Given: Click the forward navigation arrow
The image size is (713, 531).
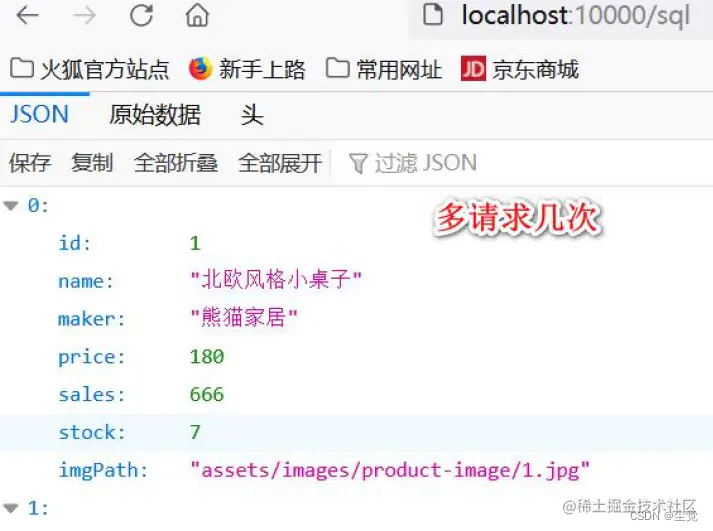Looking at the screenshot, I should pyautogui.click(x=84, y=16).
